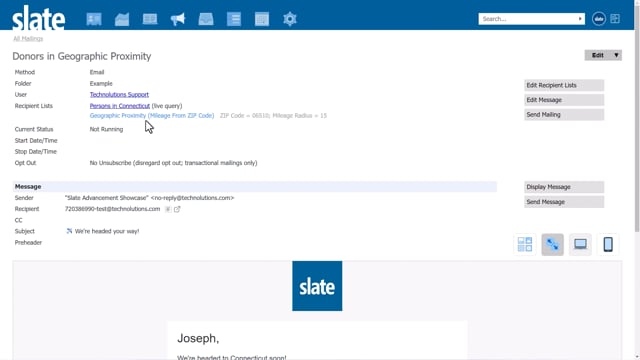
Task: Switch to mobile phone preview
Action: point(608,244)
